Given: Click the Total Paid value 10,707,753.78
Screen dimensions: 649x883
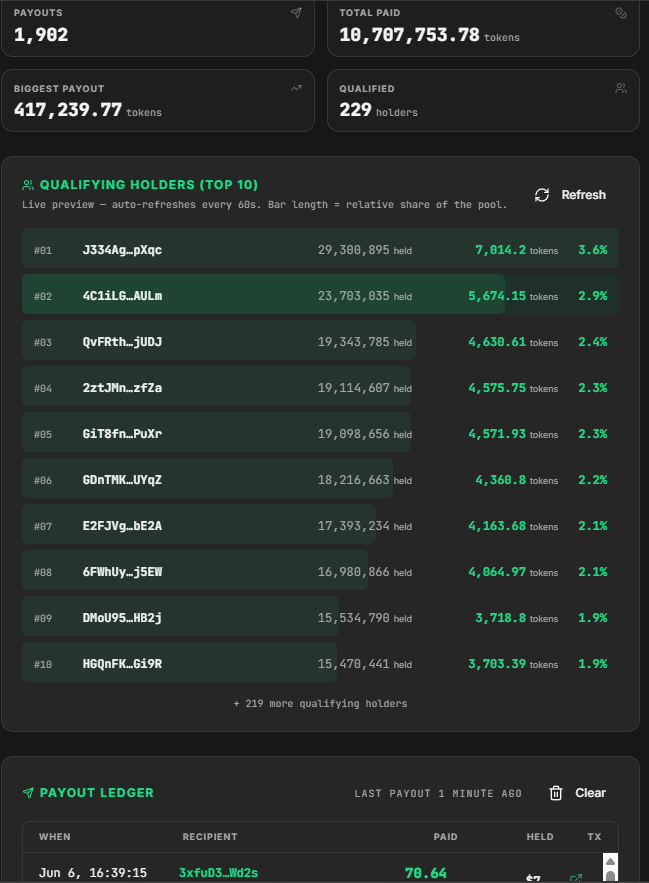Looking at the screenshot, I should tap(410, 35).
